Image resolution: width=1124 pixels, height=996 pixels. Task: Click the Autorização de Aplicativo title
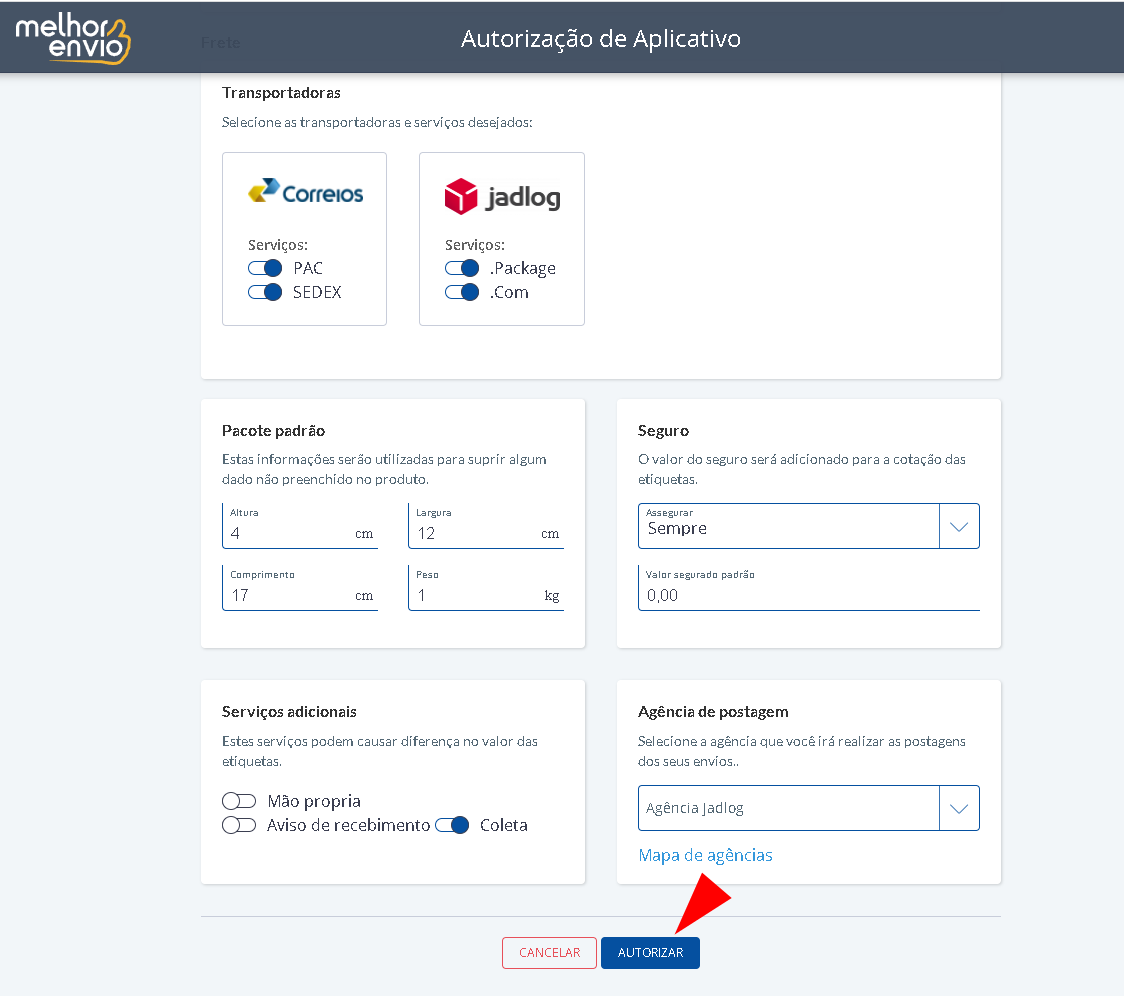point(601,39)
